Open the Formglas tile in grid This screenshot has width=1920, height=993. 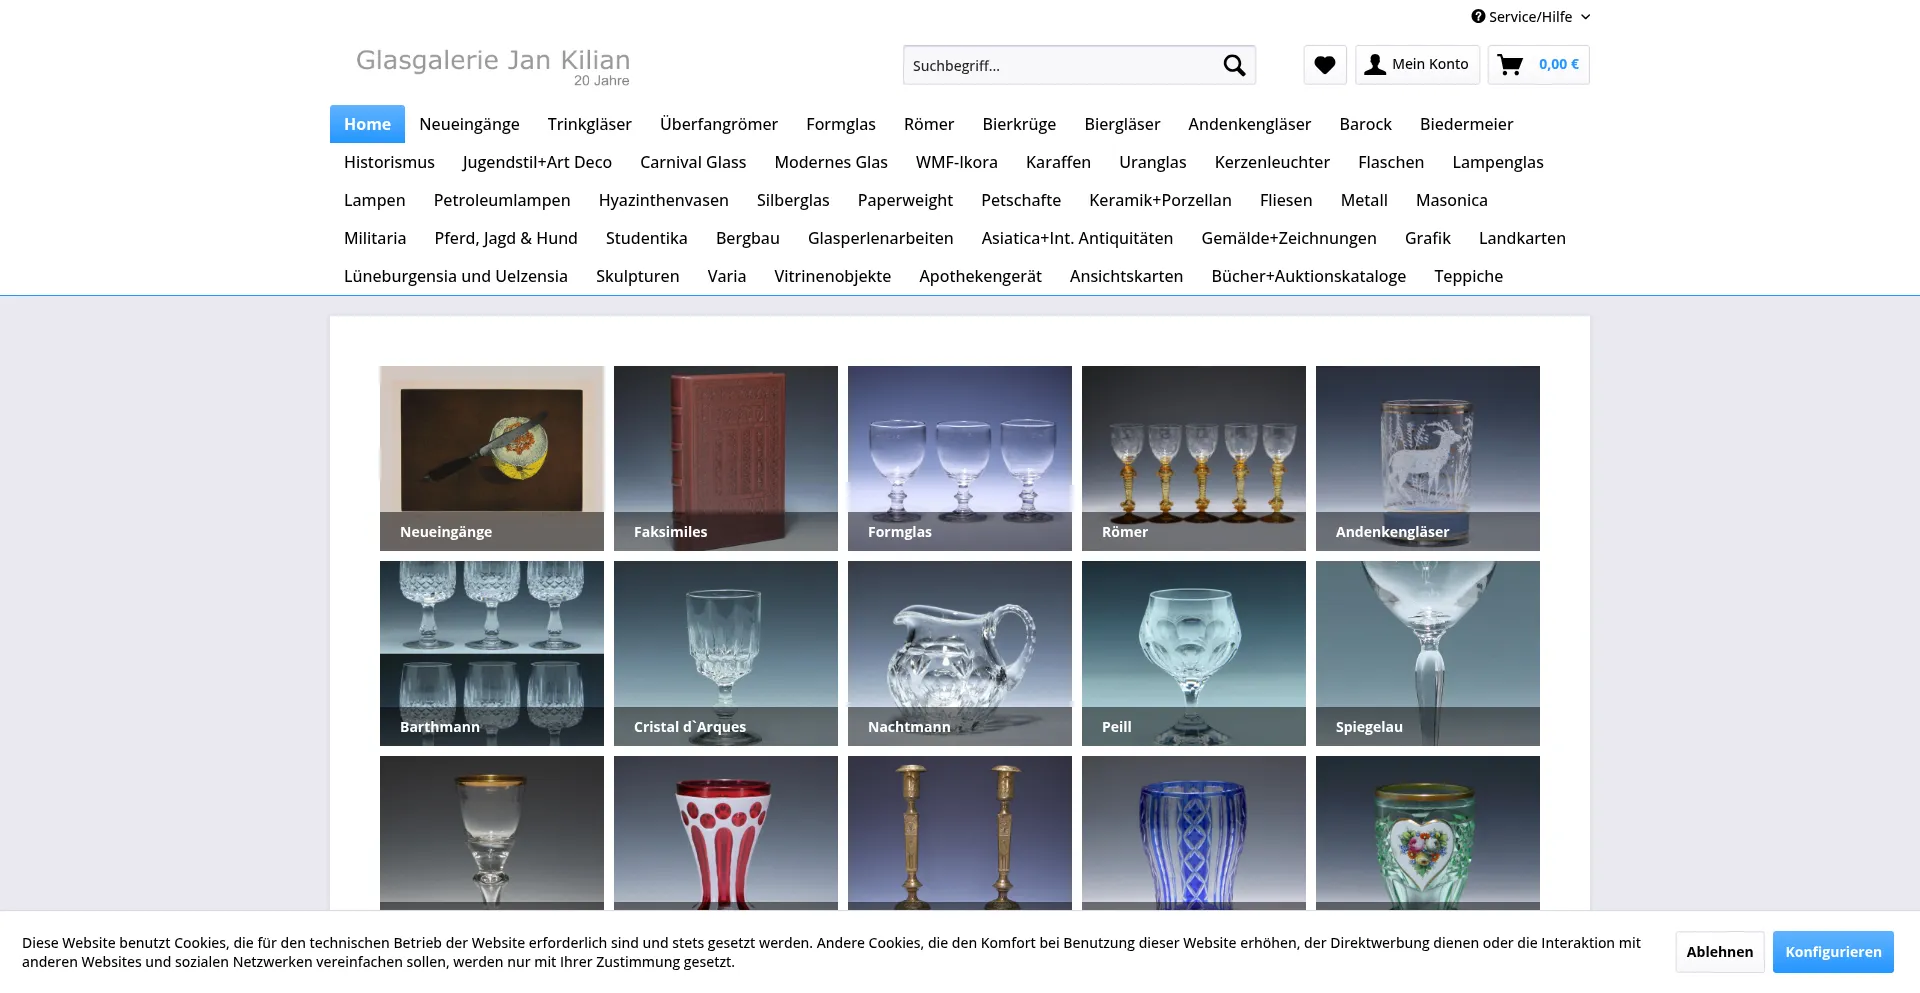[960, 458]
